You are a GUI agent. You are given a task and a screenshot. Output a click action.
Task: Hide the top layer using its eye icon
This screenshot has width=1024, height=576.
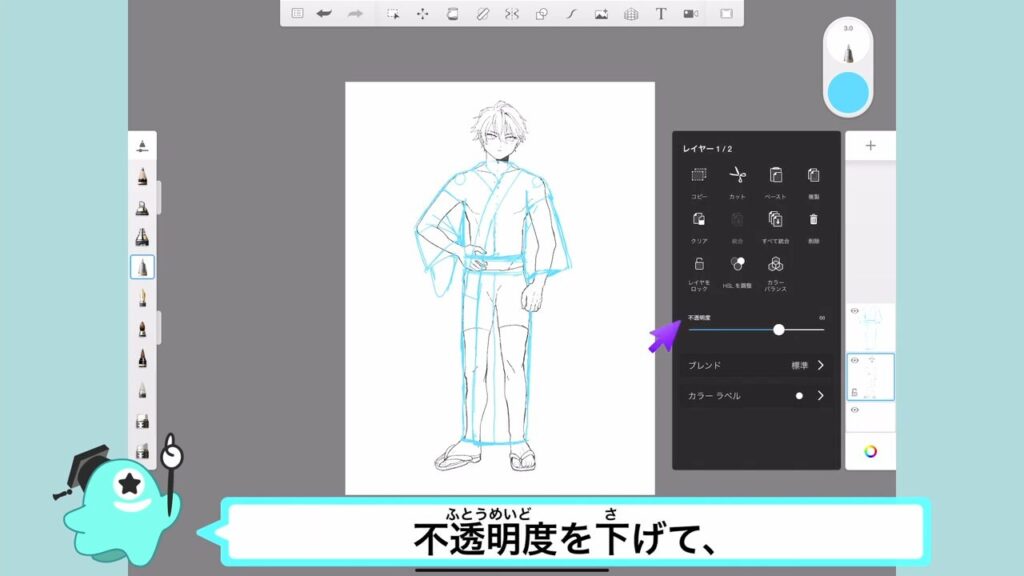(x=854, y=311)
